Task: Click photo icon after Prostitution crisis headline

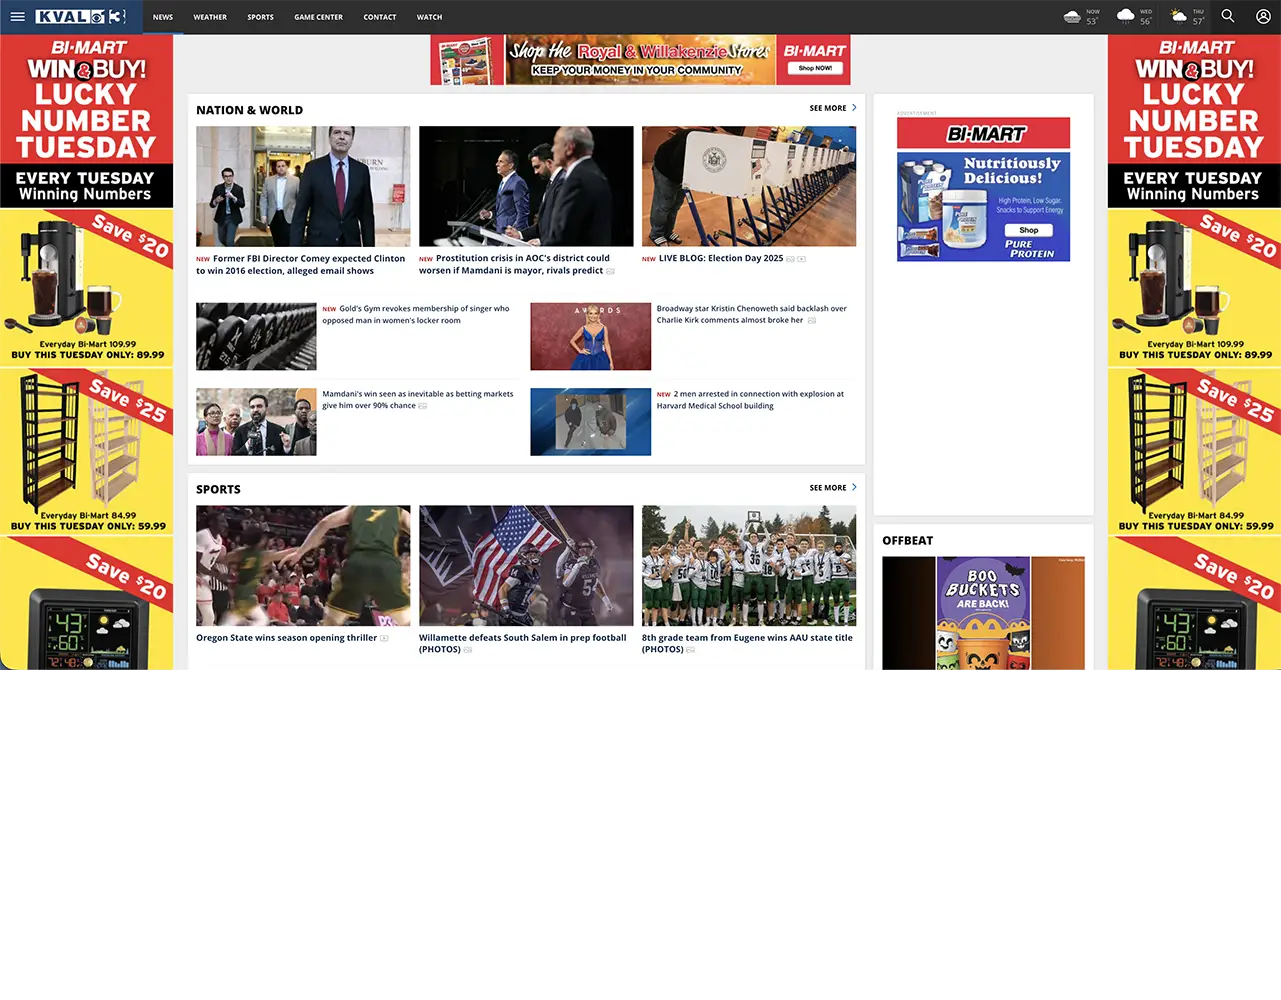Action: 611,271
